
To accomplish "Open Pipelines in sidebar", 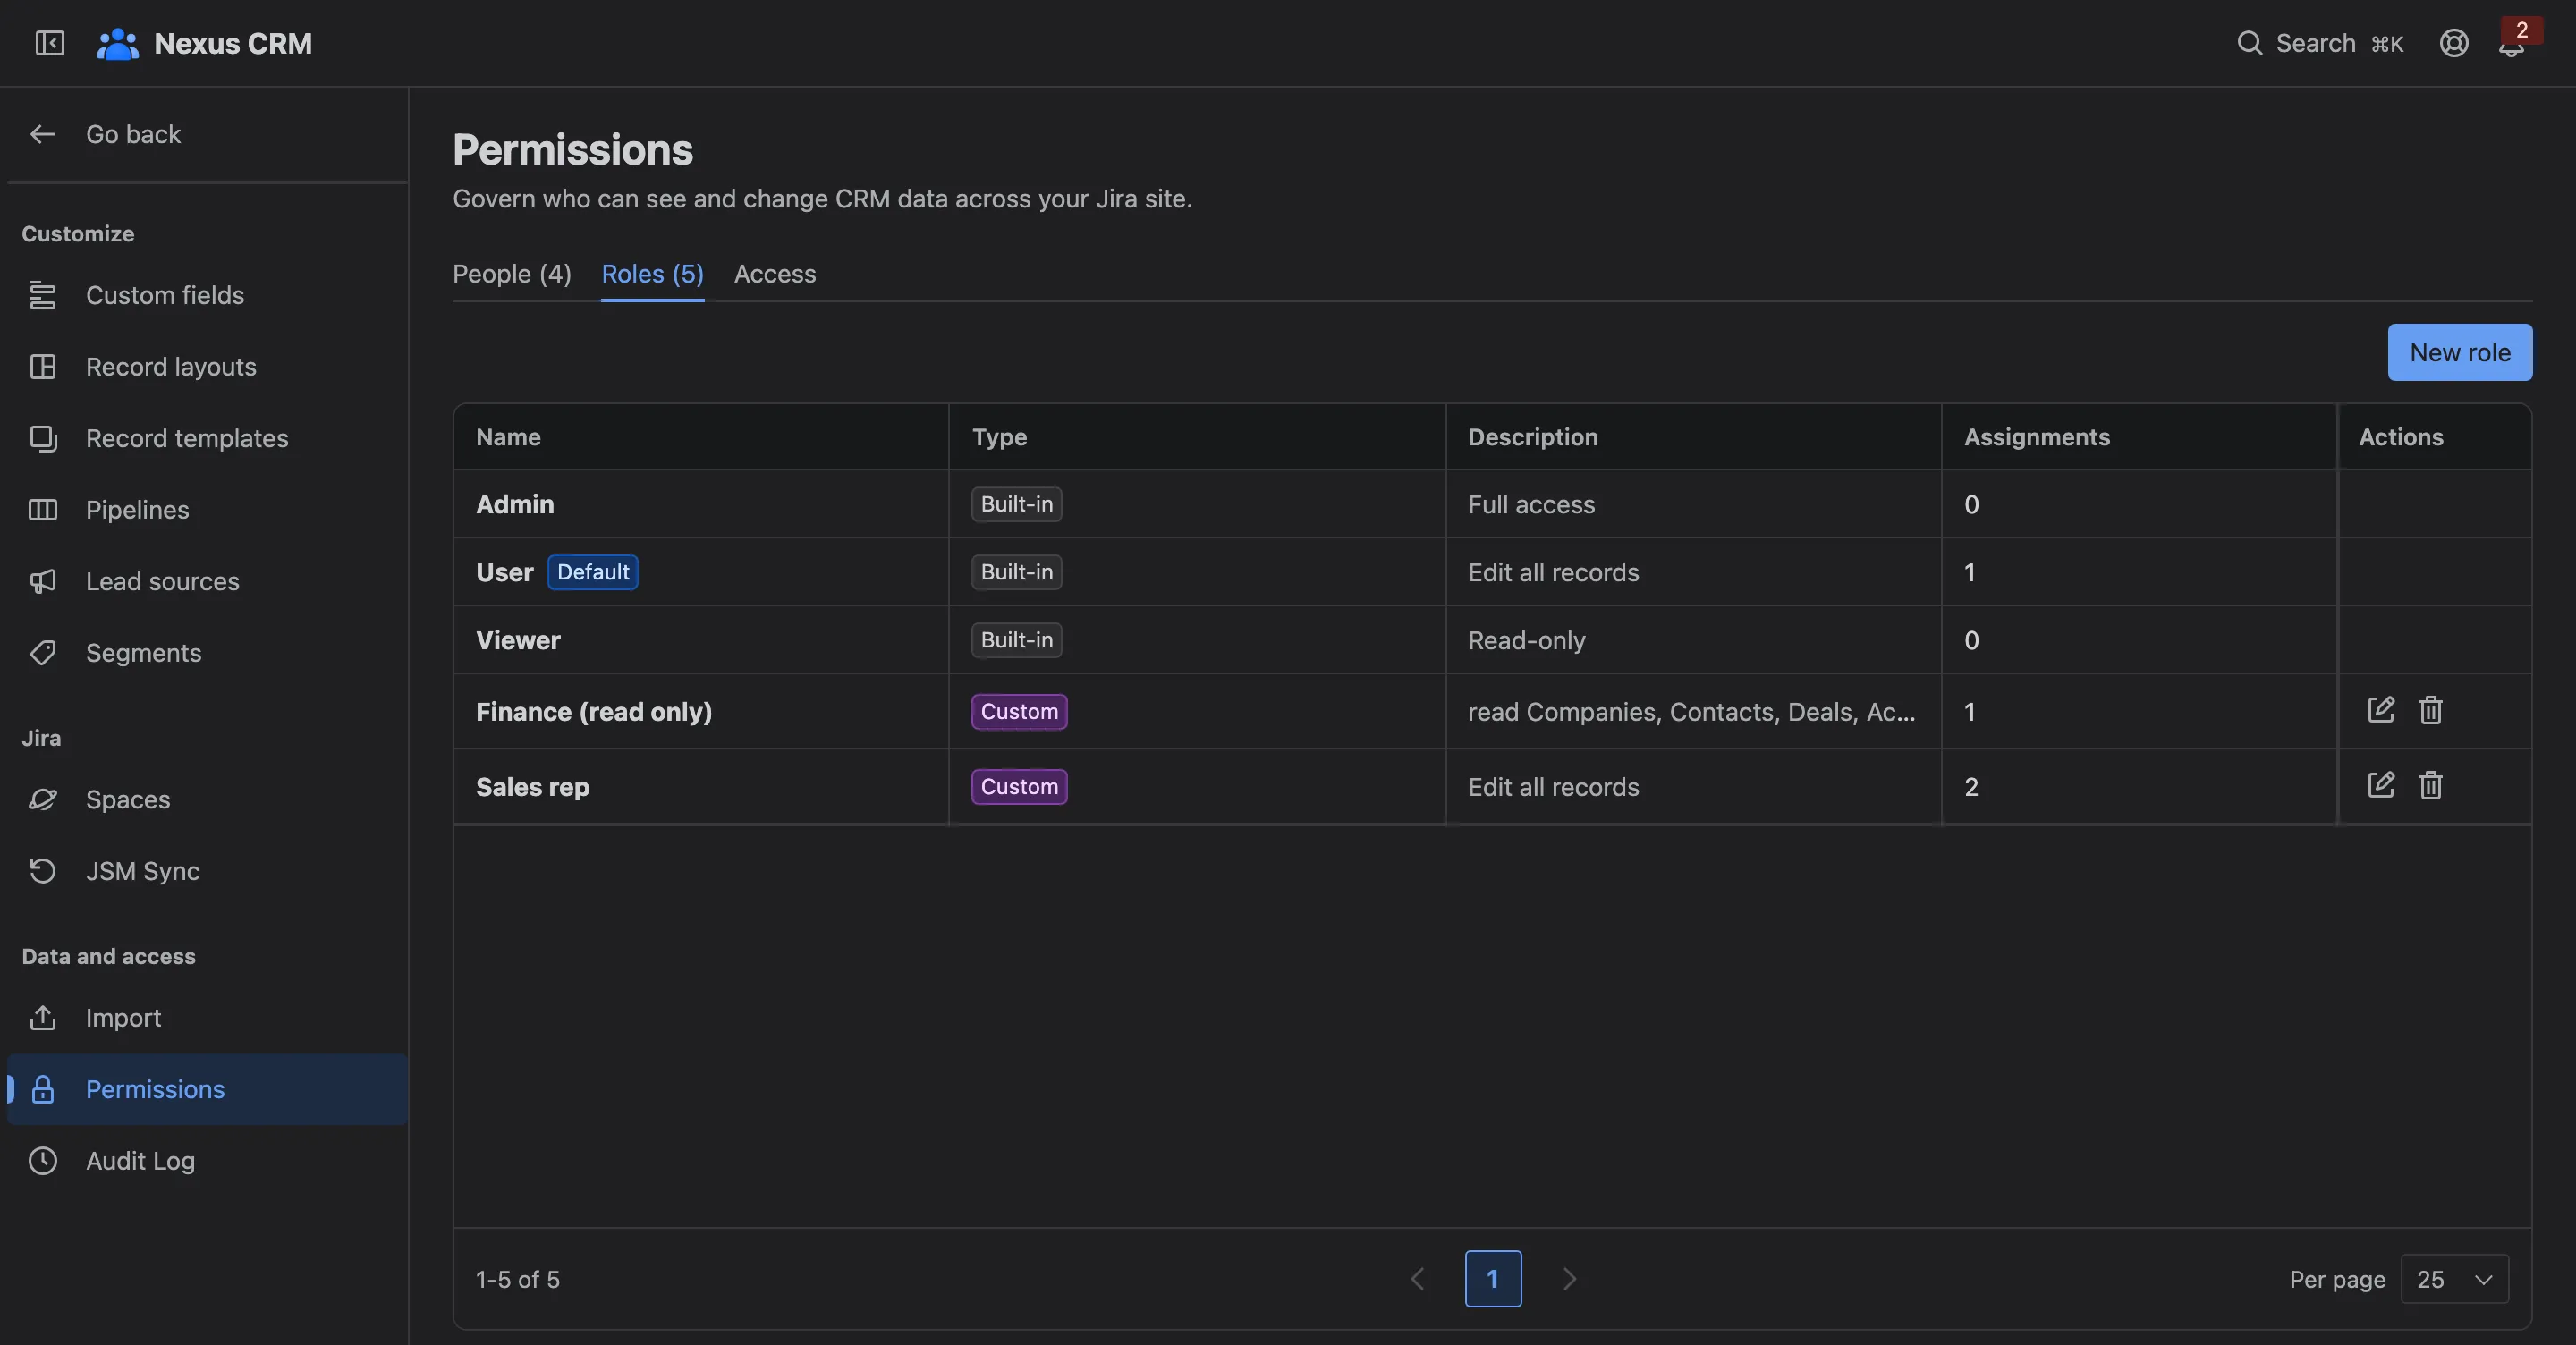I will pos(207,510).
